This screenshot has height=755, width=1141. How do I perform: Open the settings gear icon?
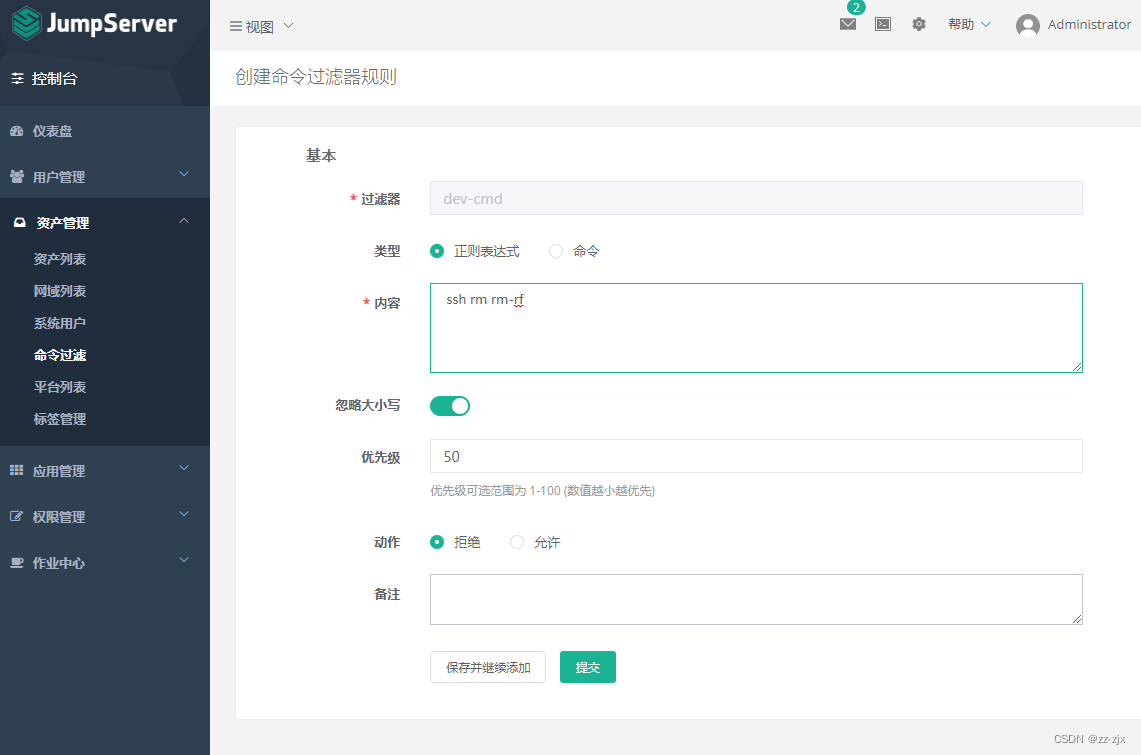[918, 24]
